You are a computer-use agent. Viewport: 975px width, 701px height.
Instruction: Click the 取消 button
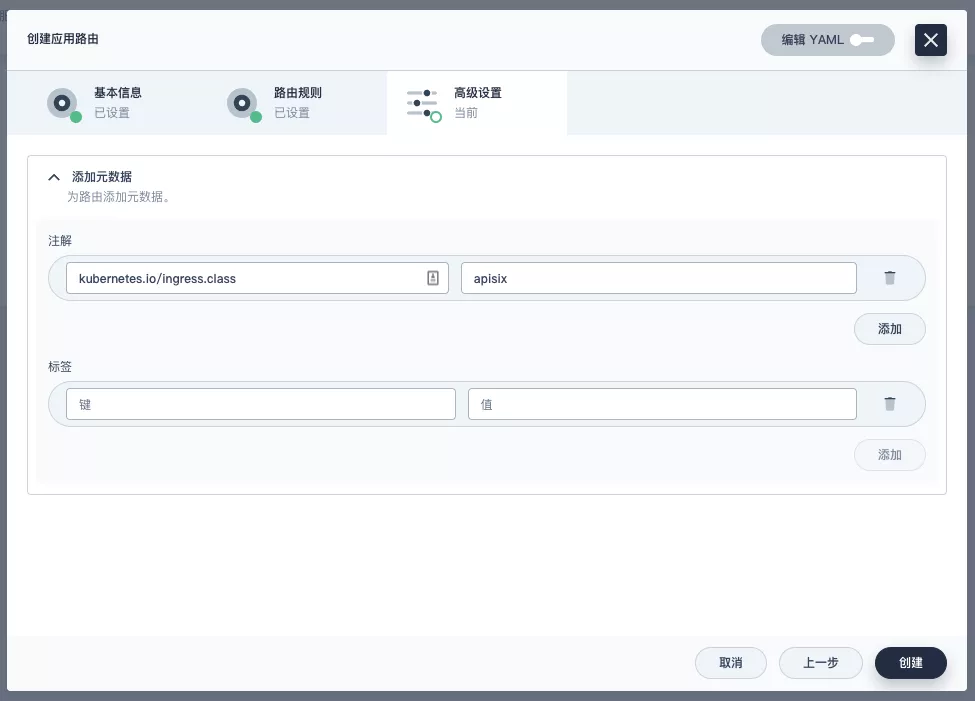pyautogui.click(x=731, y=662)
